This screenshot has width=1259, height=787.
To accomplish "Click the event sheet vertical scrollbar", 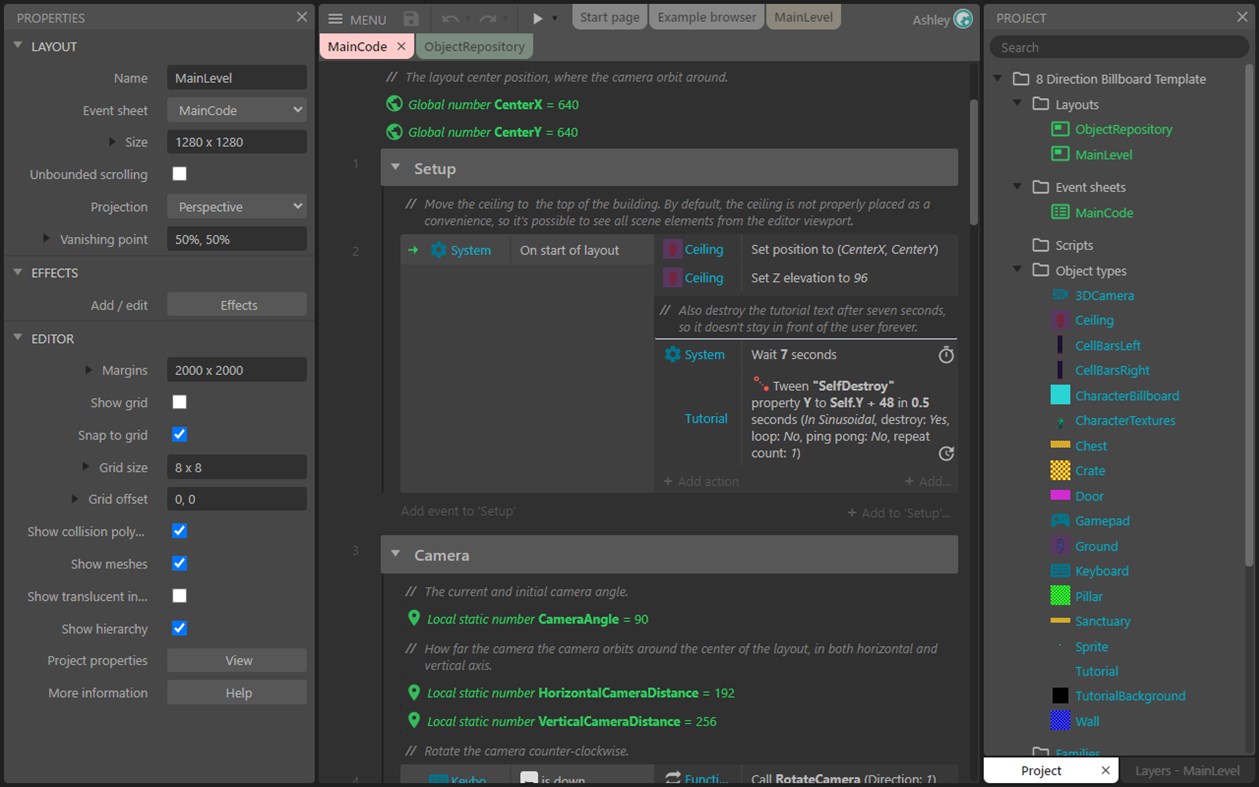I will (974, 160).
